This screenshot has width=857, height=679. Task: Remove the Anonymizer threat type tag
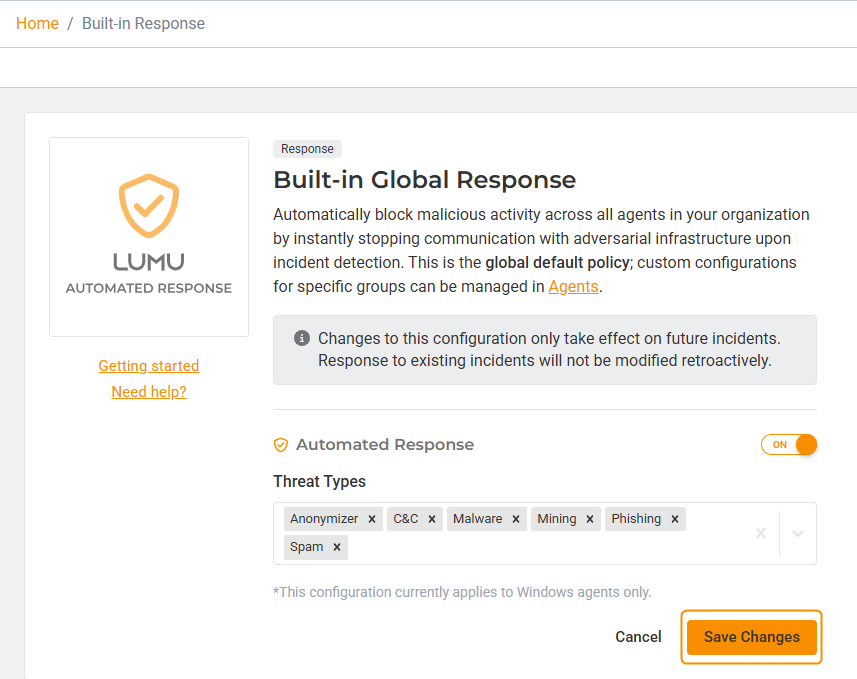coord(372,519)
